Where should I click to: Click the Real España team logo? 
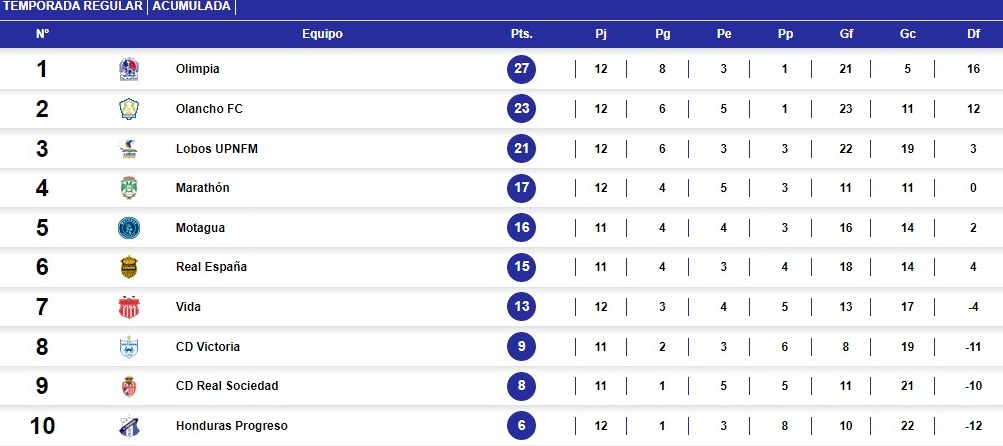(128, 267)
